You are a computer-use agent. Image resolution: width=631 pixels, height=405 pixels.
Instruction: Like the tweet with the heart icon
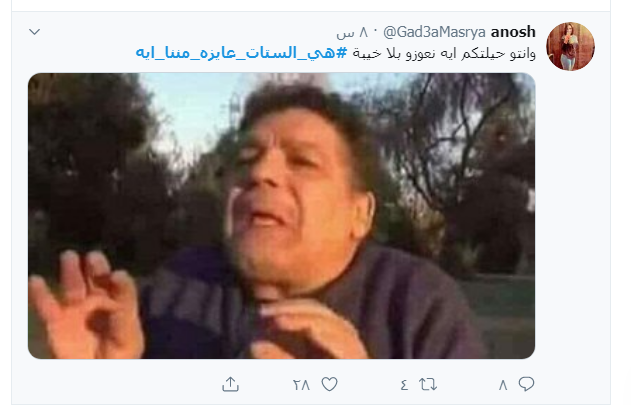330,384
